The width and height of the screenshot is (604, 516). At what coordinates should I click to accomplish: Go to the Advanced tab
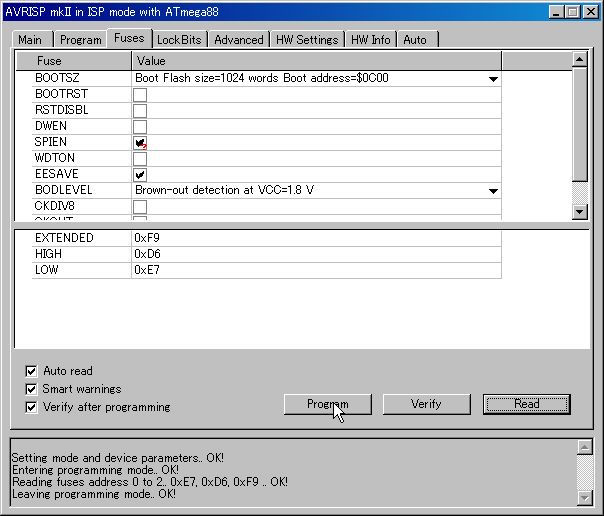click(x=239, y=40)
